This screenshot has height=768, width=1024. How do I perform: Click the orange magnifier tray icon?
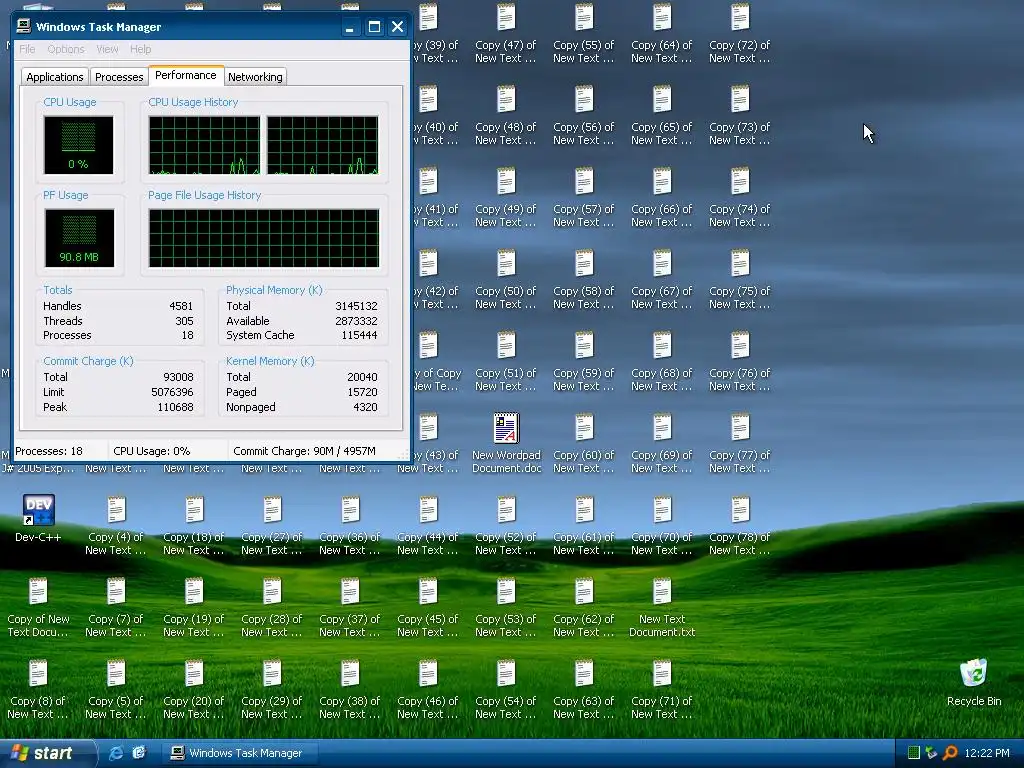coord(950,753)
